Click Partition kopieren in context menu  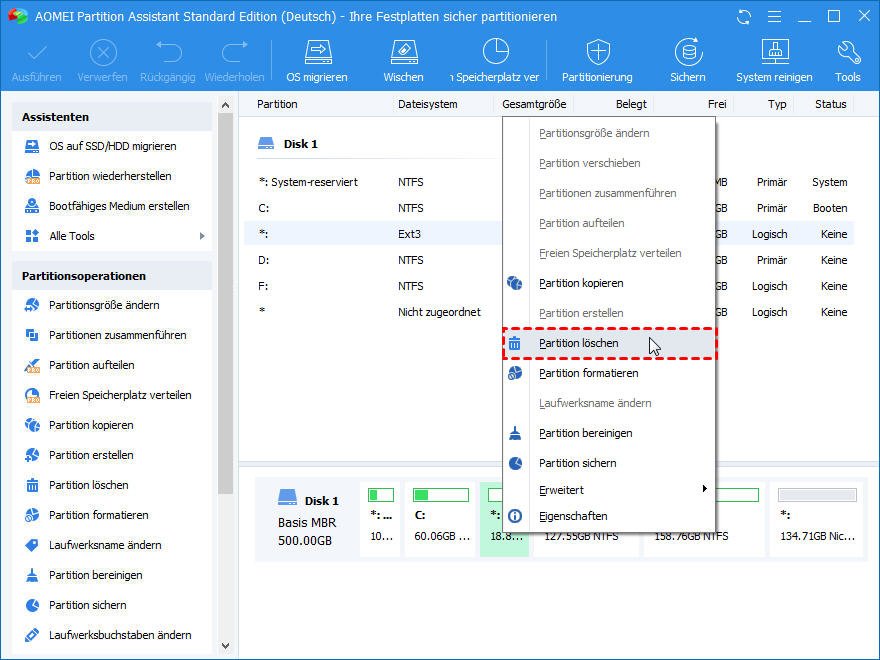coord(609,283)
